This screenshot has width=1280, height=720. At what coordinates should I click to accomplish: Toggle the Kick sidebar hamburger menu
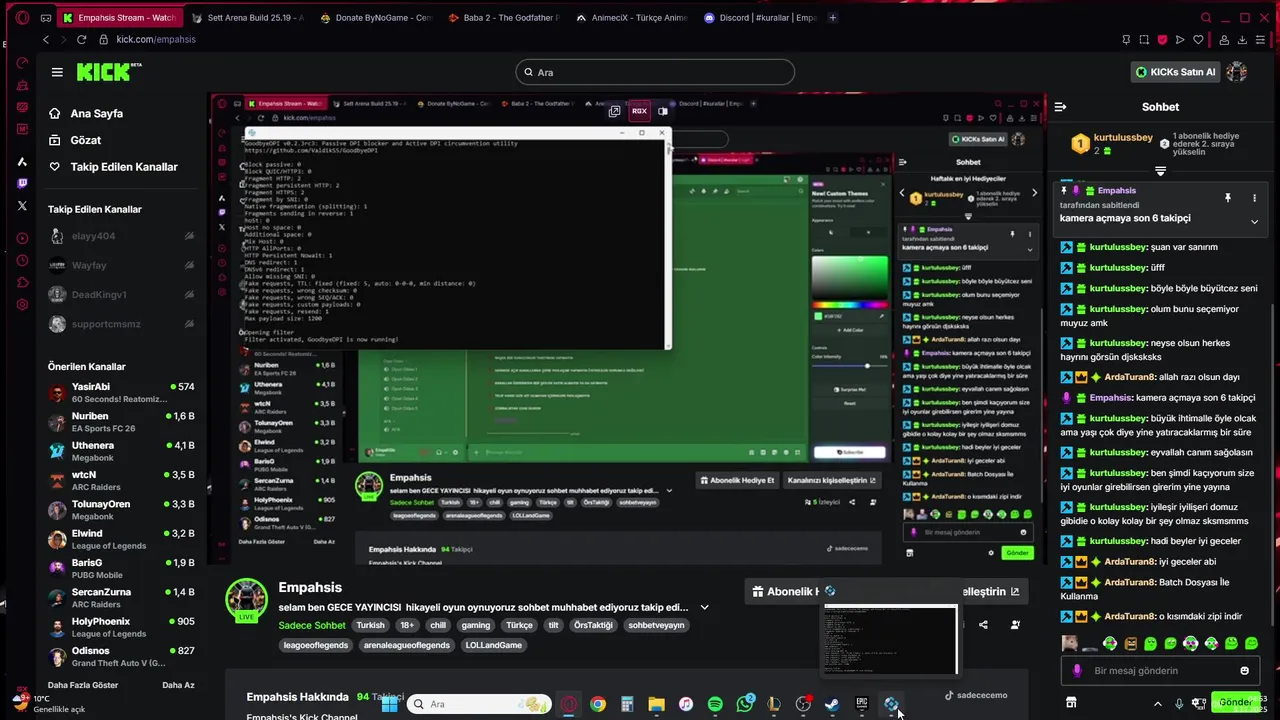coord(57,72)
